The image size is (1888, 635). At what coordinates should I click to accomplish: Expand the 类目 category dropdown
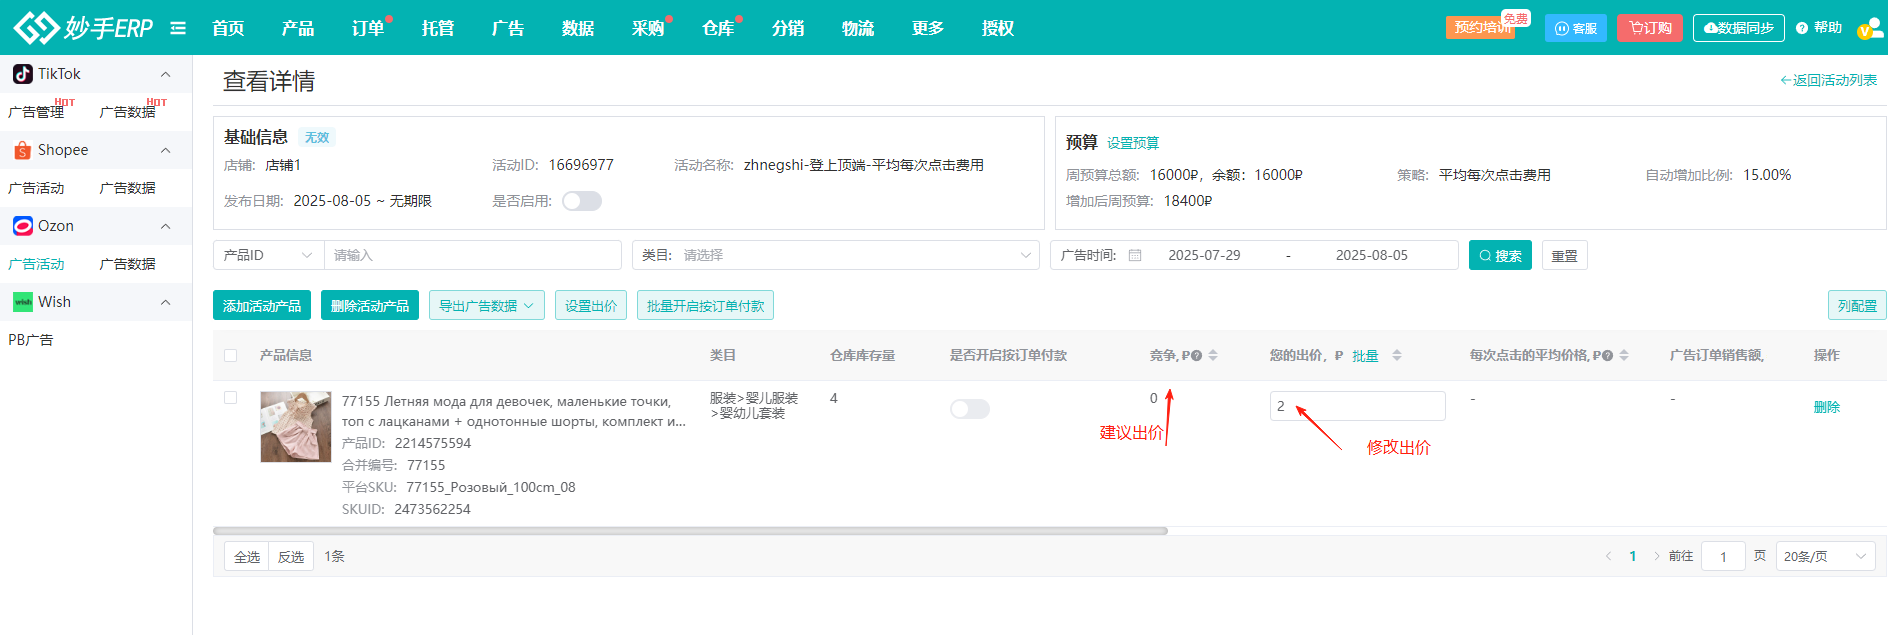(x=836, y=256)
